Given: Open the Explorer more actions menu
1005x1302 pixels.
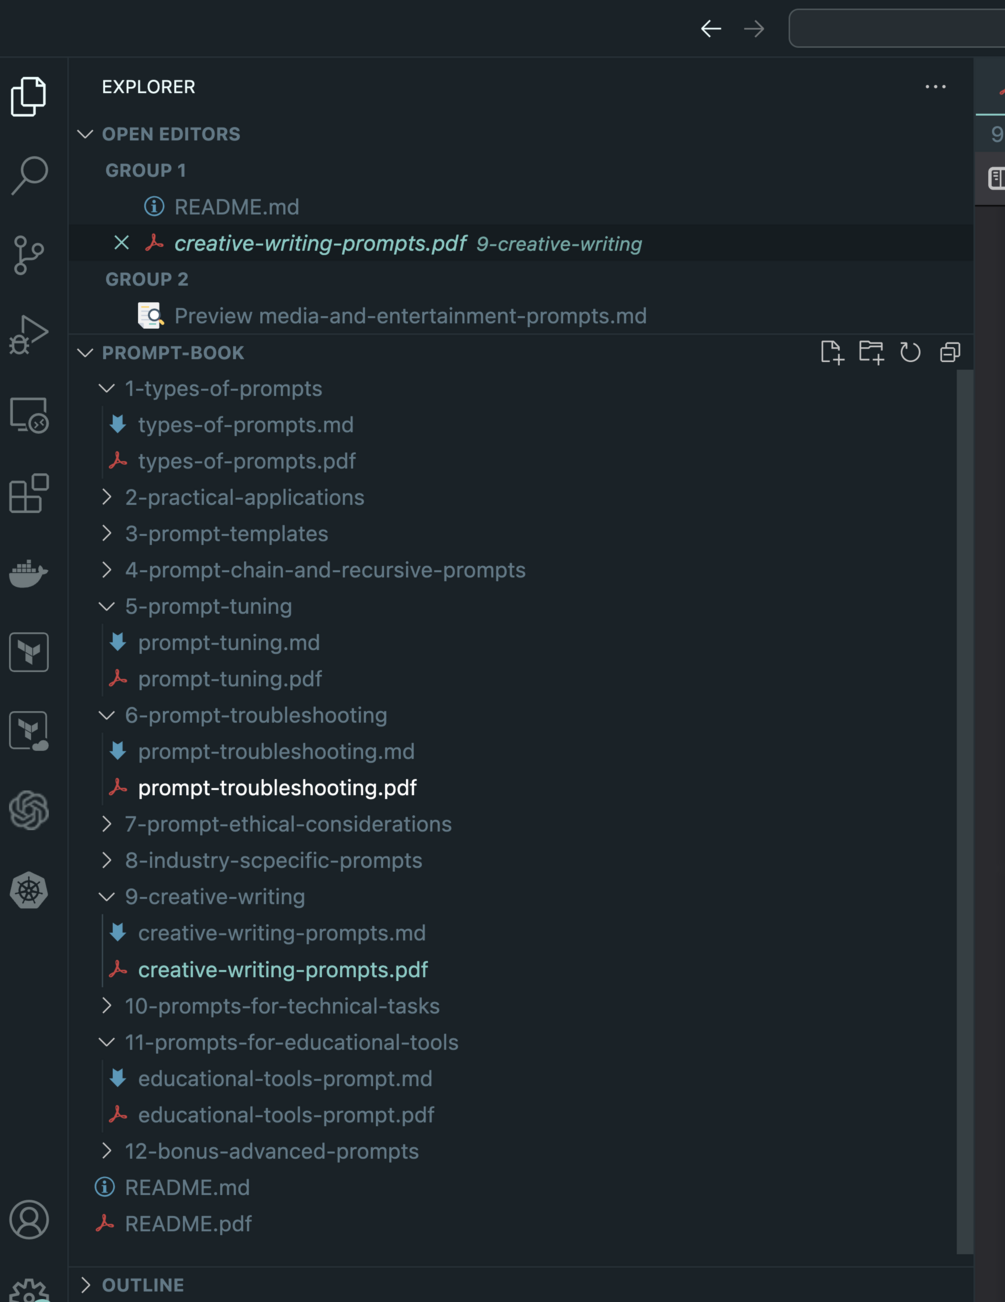Looking at the screenshot, I should [935, 87].
